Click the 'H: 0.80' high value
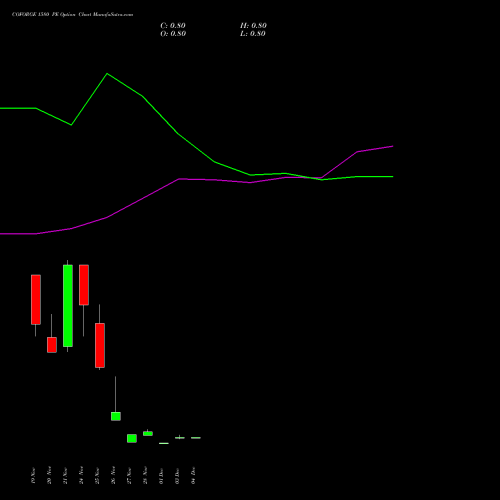Image resolution: width=500 pixels, height=500 pixels. pyautogui.click(x=253, y=26)
